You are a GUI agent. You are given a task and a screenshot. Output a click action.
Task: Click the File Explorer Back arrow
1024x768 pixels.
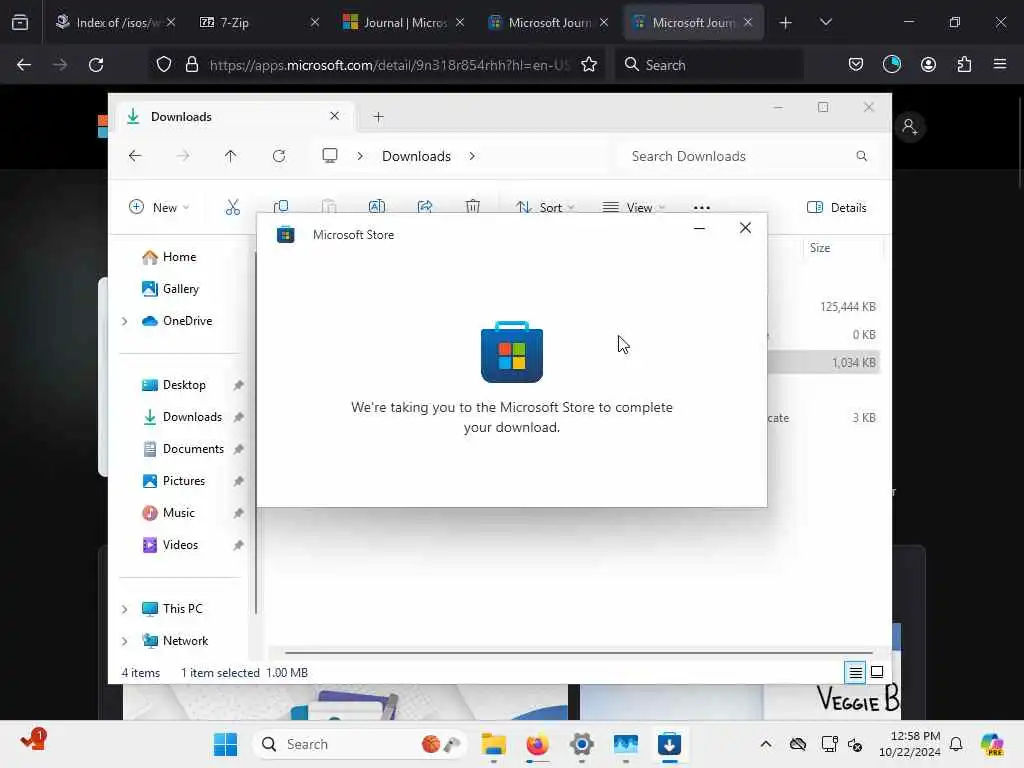(x=135, y=155)
